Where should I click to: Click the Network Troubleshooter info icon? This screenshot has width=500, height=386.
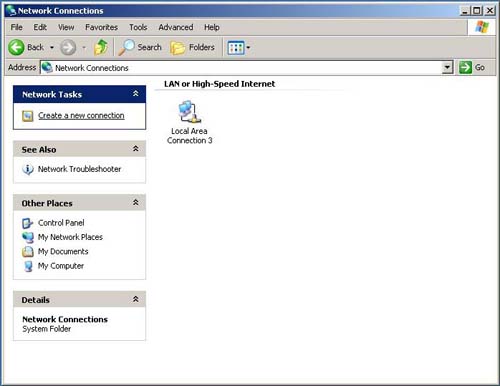coord(28,169)
